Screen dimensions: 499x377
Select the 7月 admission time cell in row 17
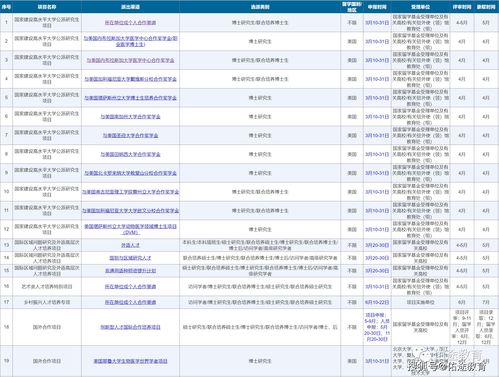[486, 302]
